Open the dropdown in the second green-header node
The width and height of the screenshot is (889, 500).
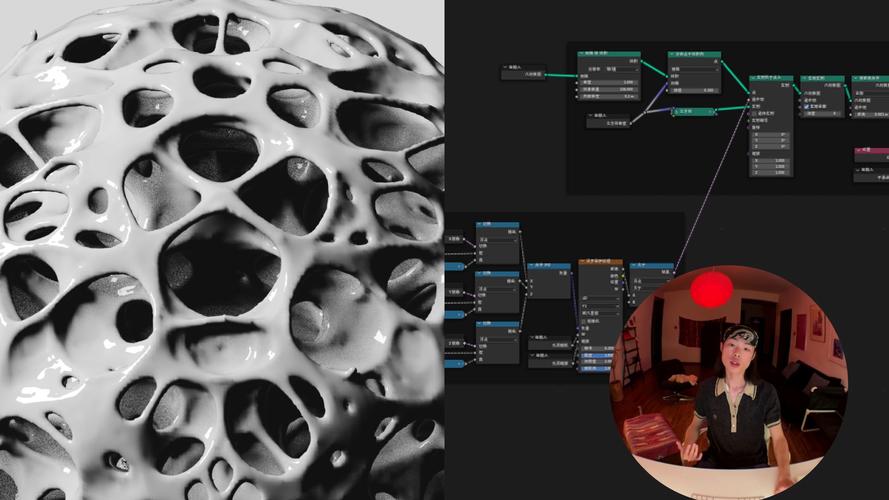click(x=696, y=69)
